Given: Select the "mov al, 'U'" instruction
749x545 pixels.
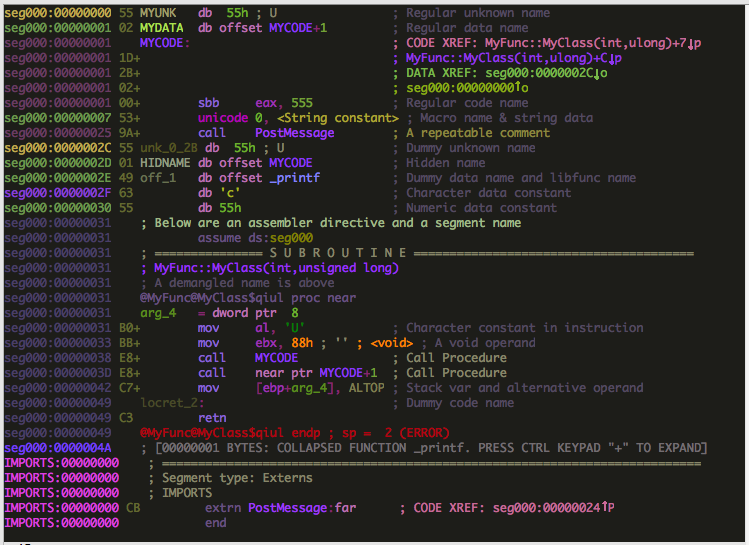Looking at the screenshot, I should pos(251,328).
